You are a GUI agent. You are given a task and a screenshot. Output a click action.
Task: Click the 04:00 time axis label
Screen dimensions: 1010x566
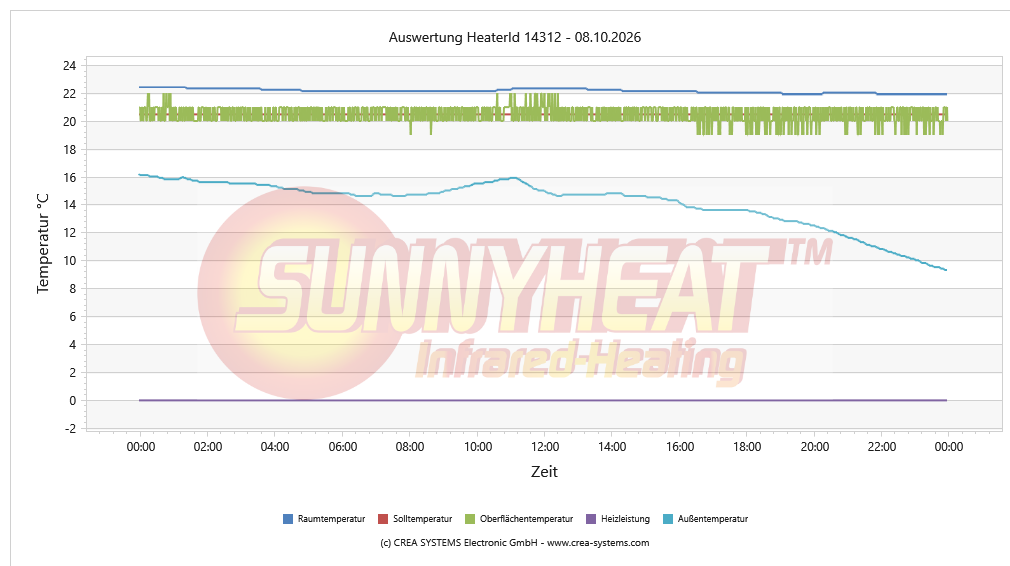point(275,447)
